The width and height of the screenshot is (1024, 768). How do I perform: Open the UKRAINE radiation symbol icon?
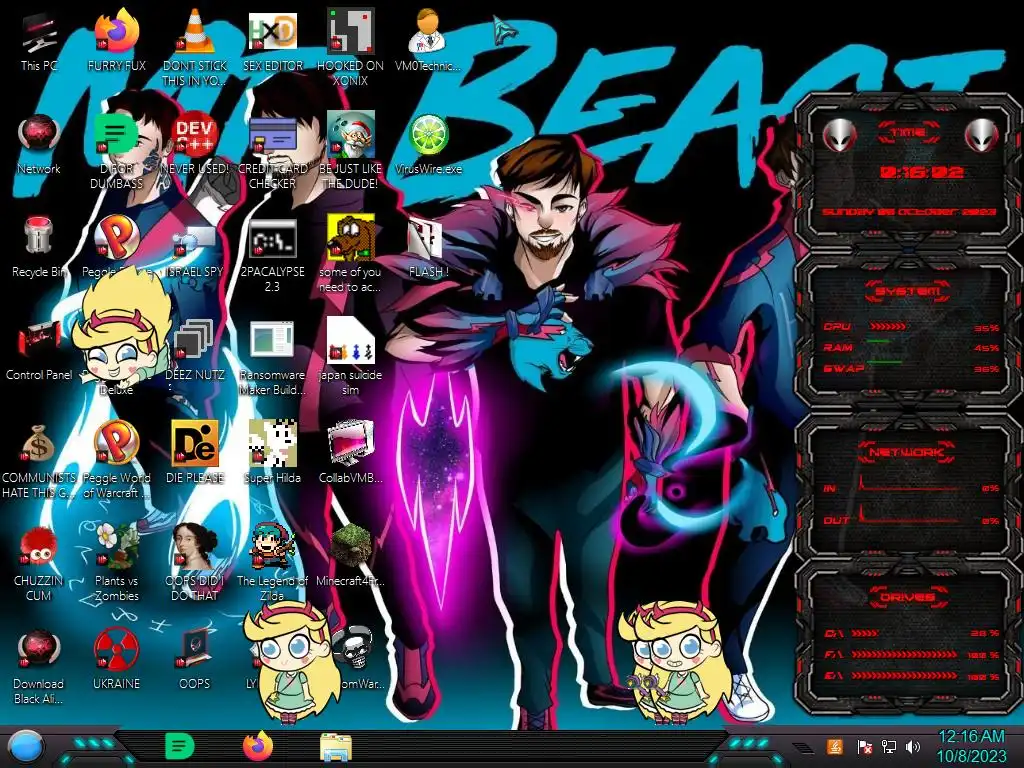pyautogui.click(x=116, y=660)
